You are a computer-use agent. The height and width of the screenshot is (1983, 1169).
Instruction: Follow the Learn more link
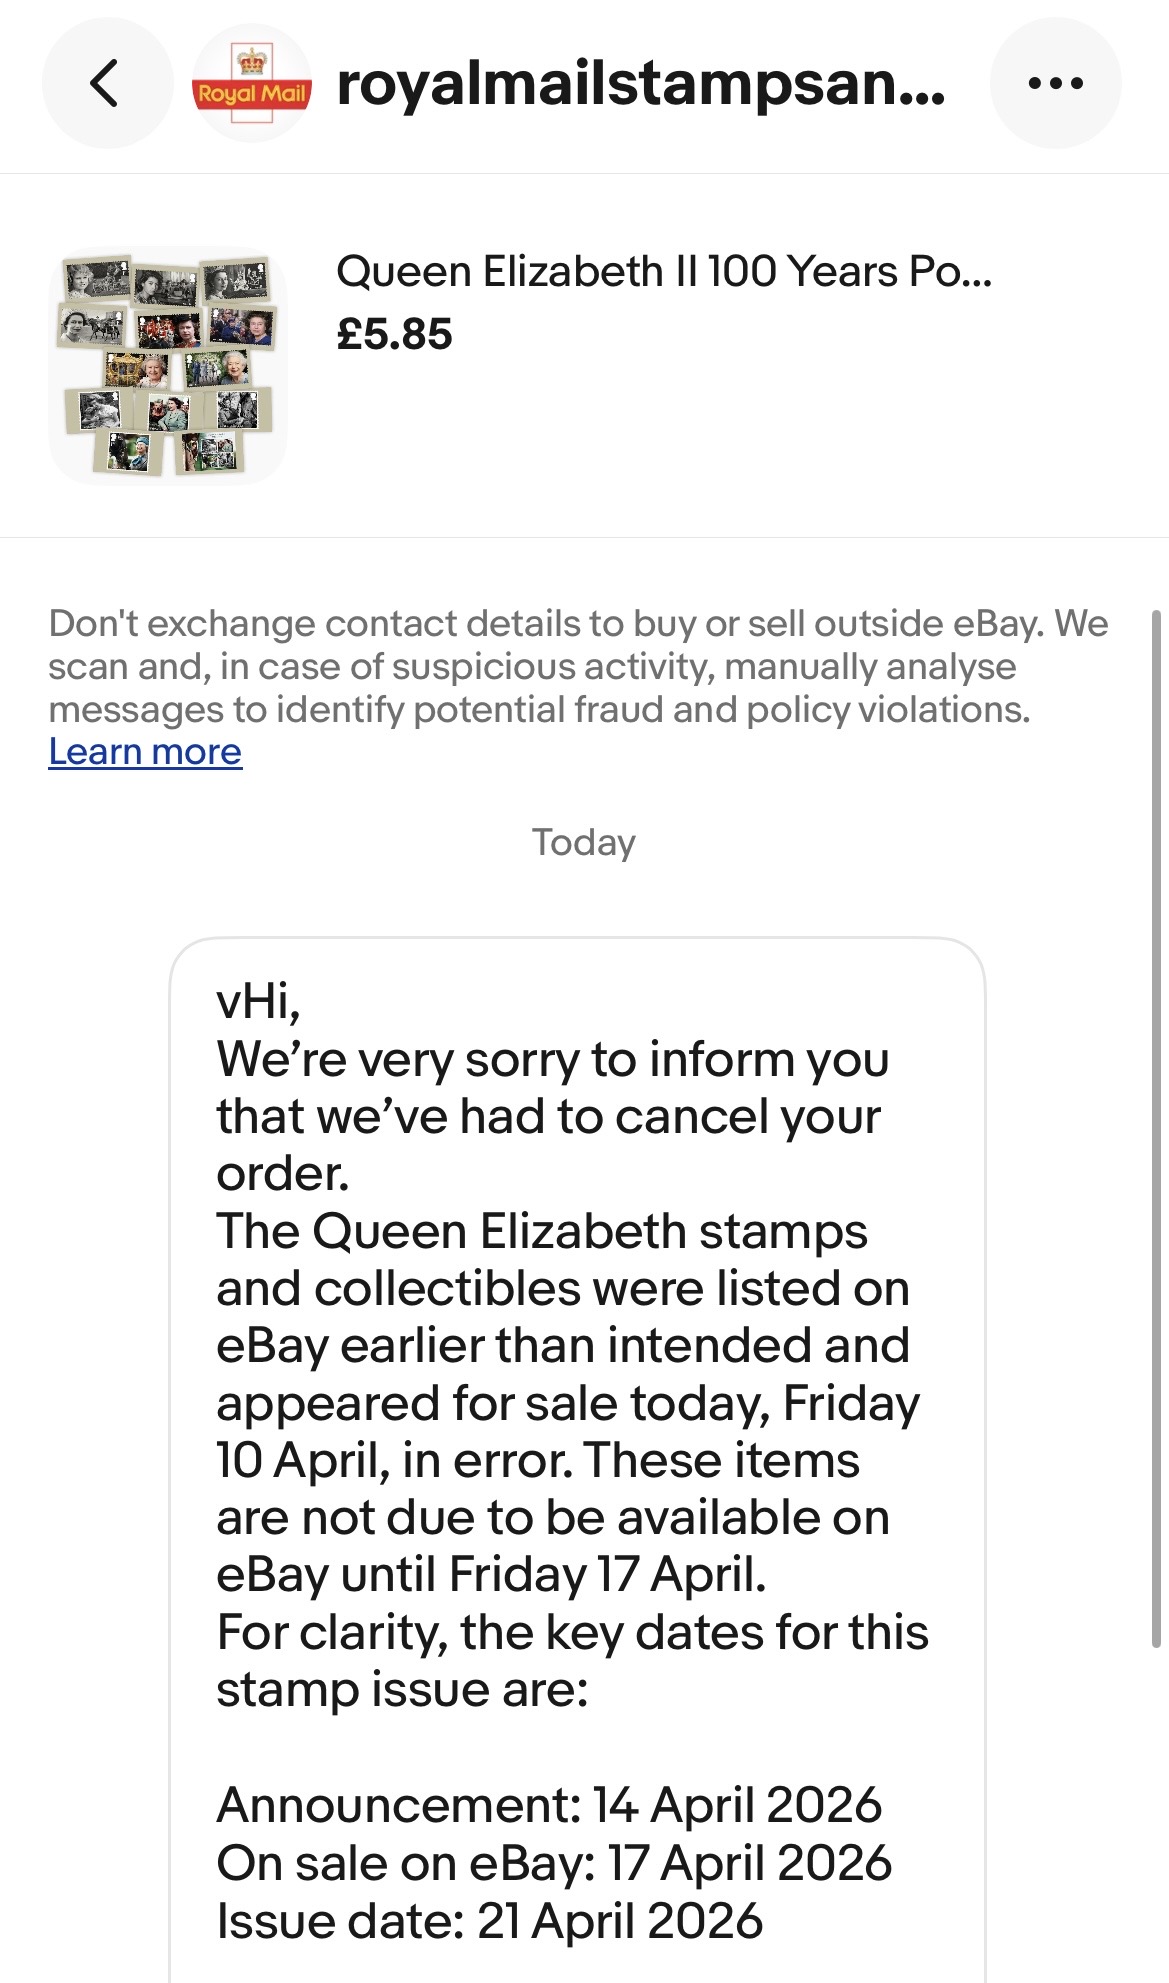[x=145, y=752]
